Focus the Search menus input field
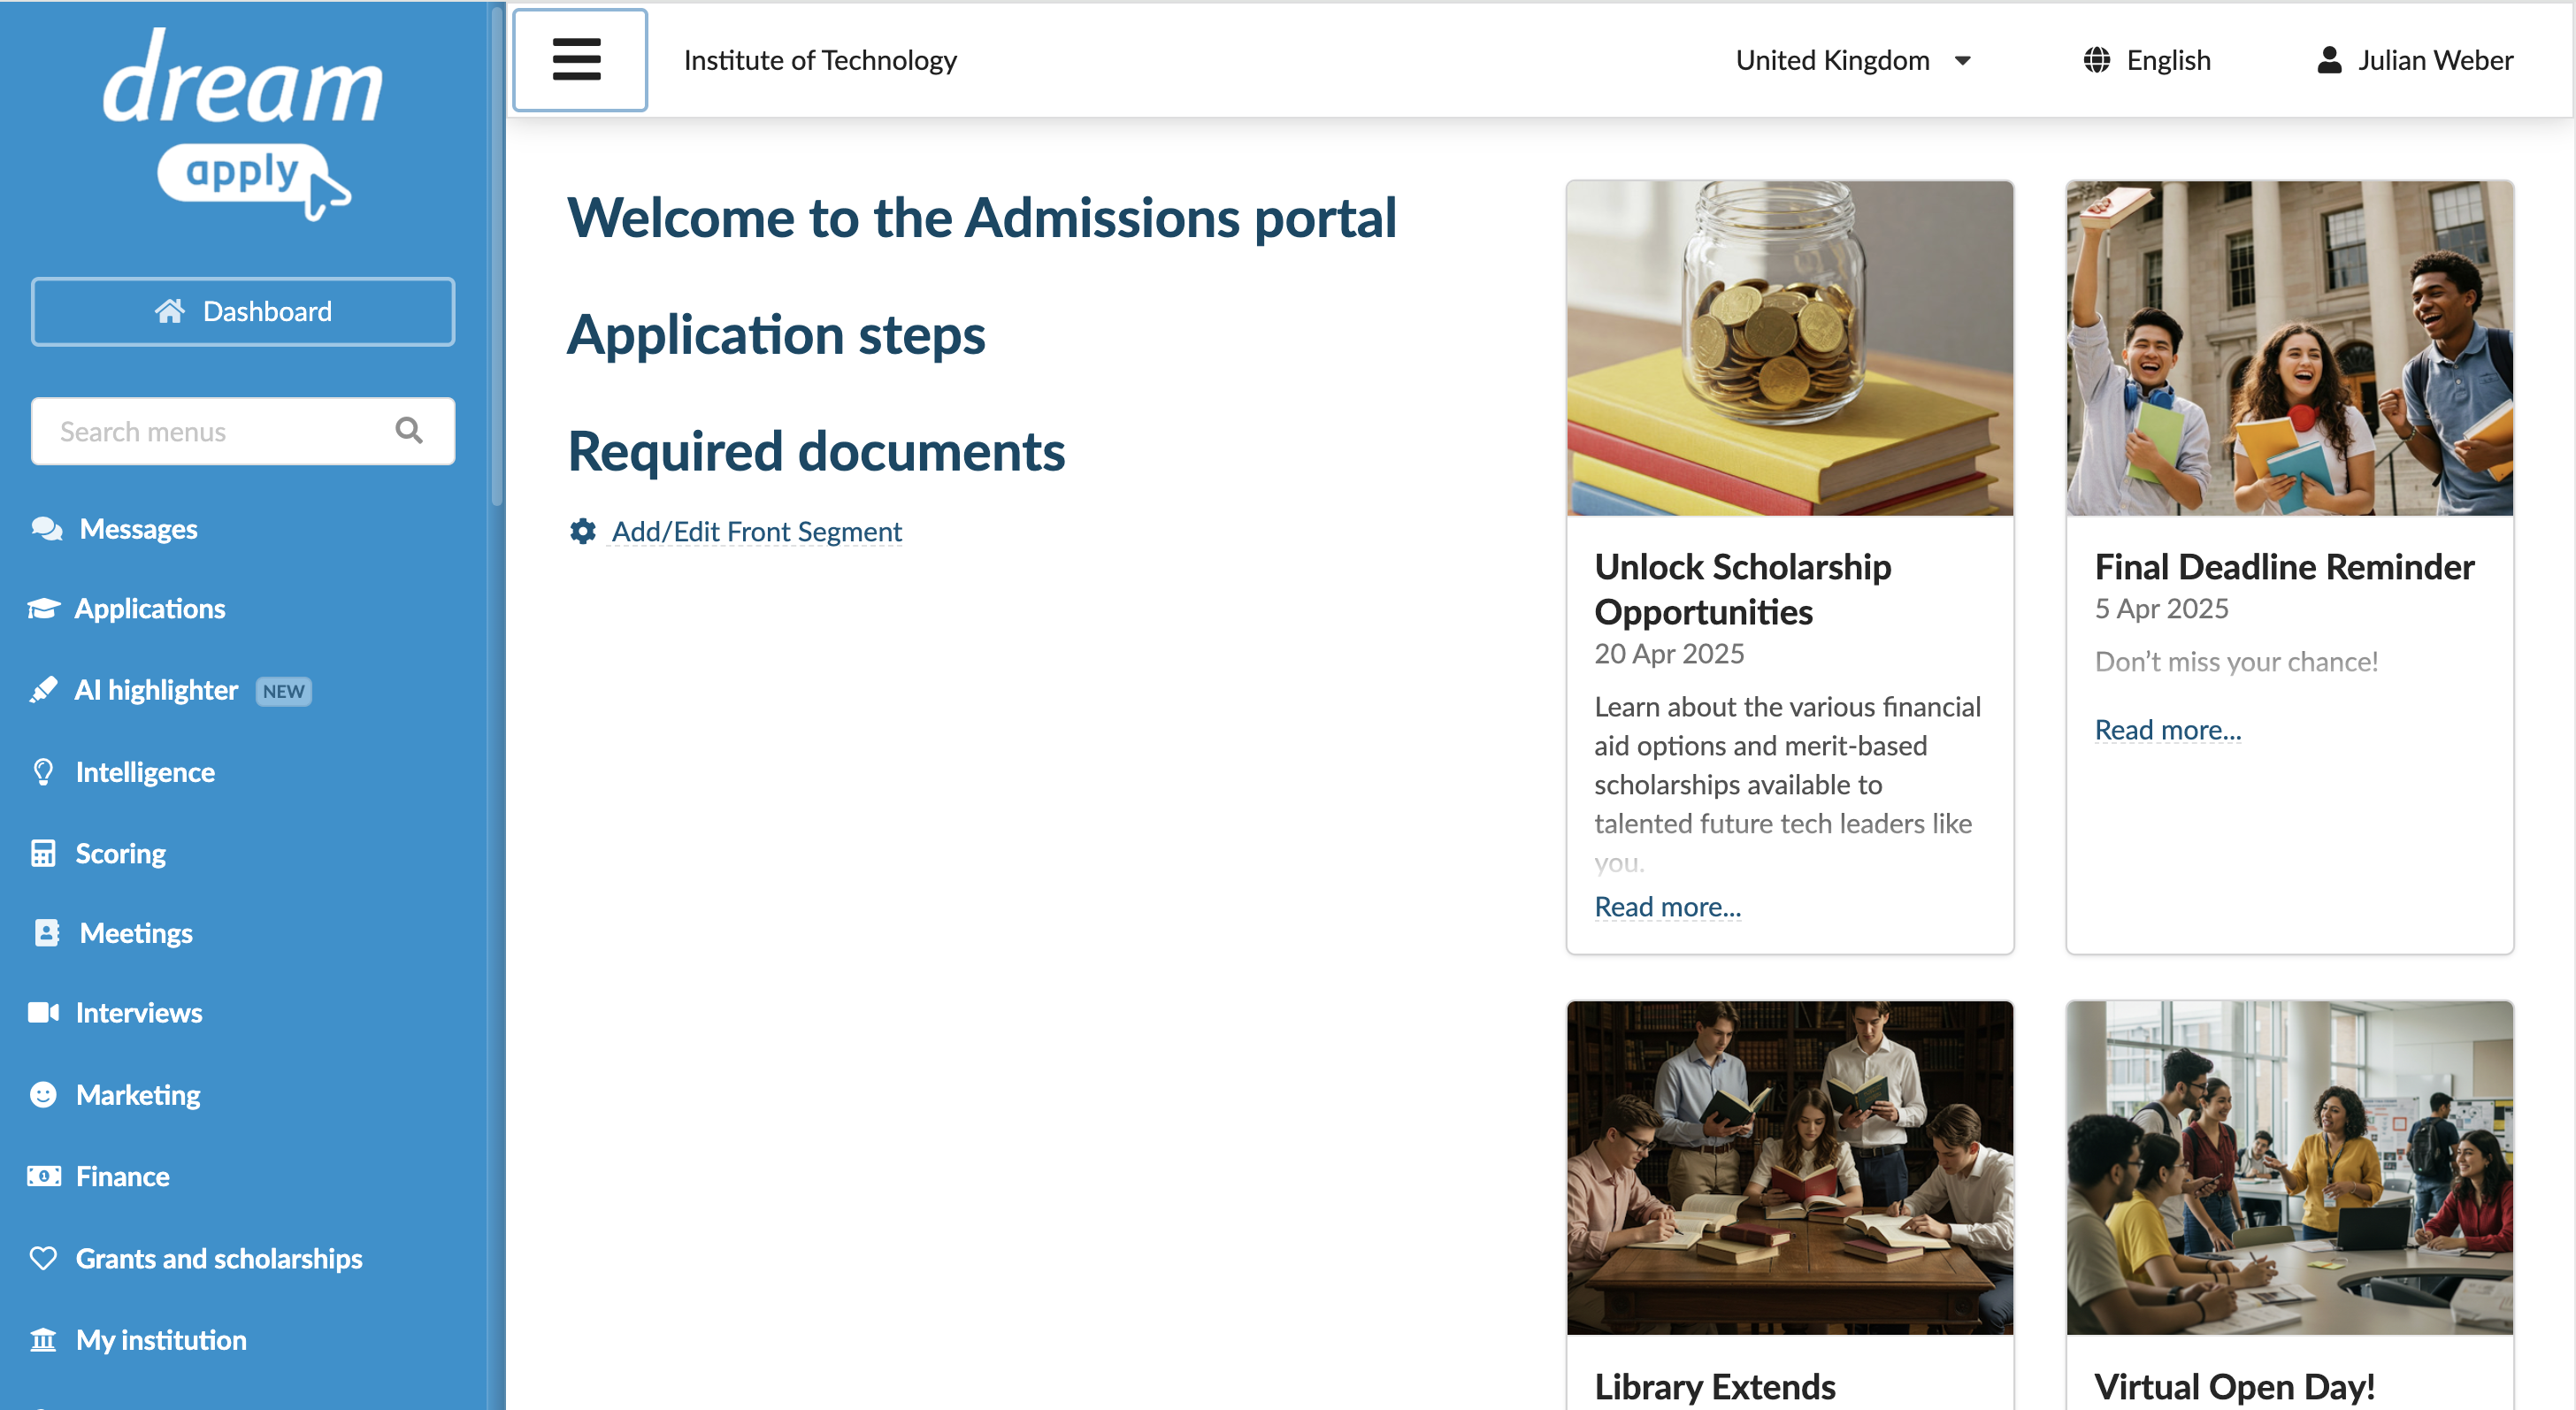 point(243,431)
